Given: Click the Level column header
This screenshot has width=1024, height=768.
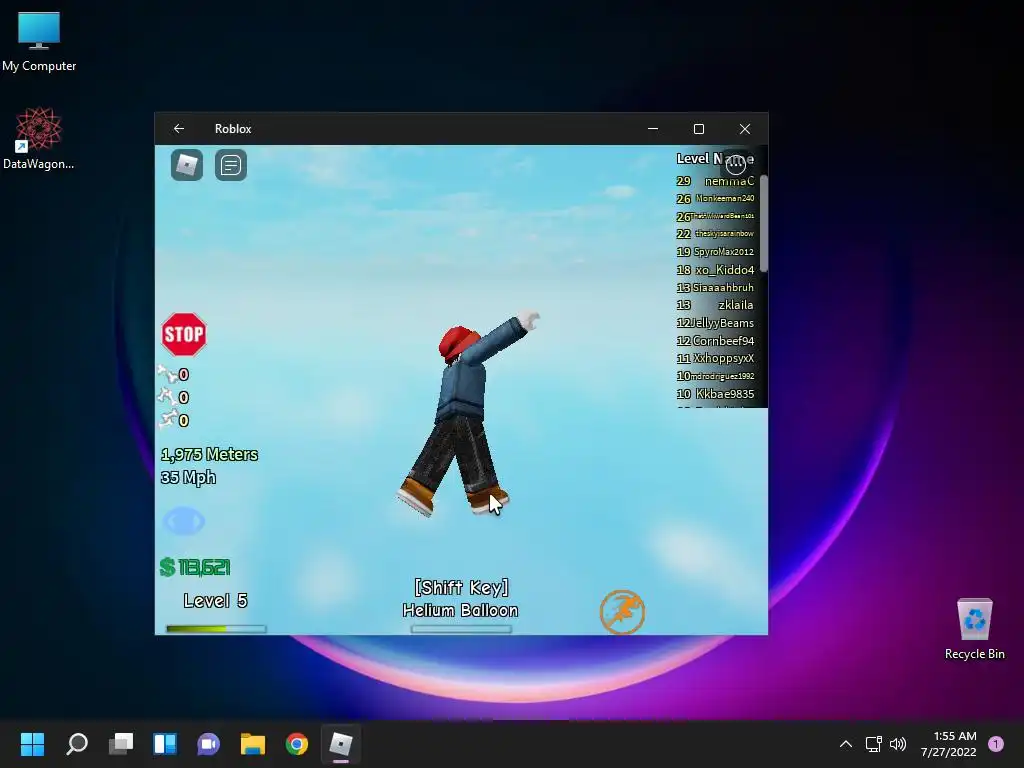Looking at the screenshot, I should pyautogui.click(x=692, y=158).
